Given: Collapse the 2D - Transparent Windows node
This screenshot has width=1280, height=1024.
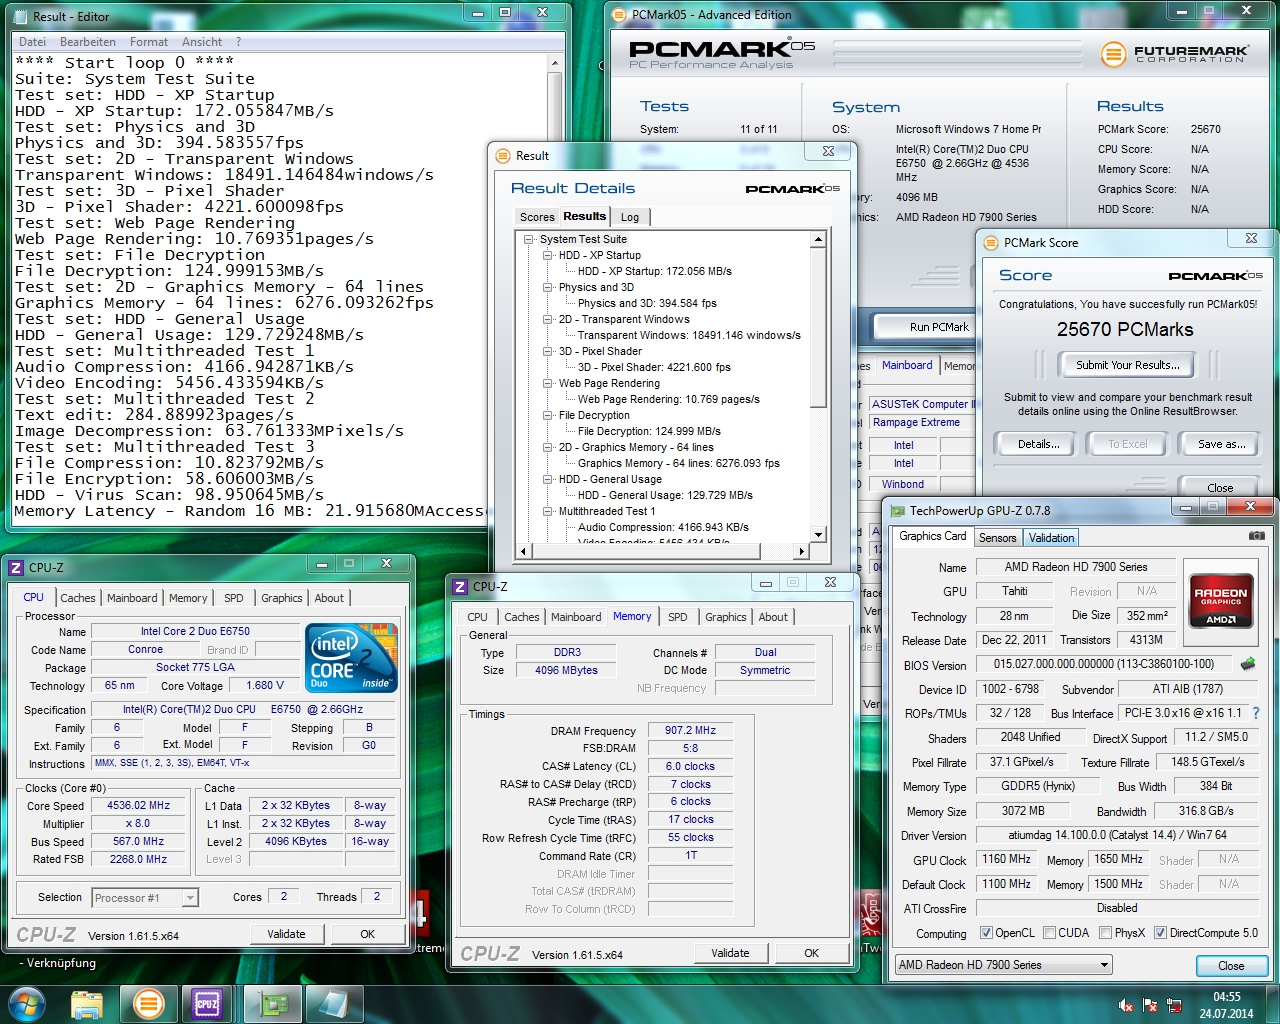Looking at the screenshot, I should pyautogui.click(x=548, y=319).
